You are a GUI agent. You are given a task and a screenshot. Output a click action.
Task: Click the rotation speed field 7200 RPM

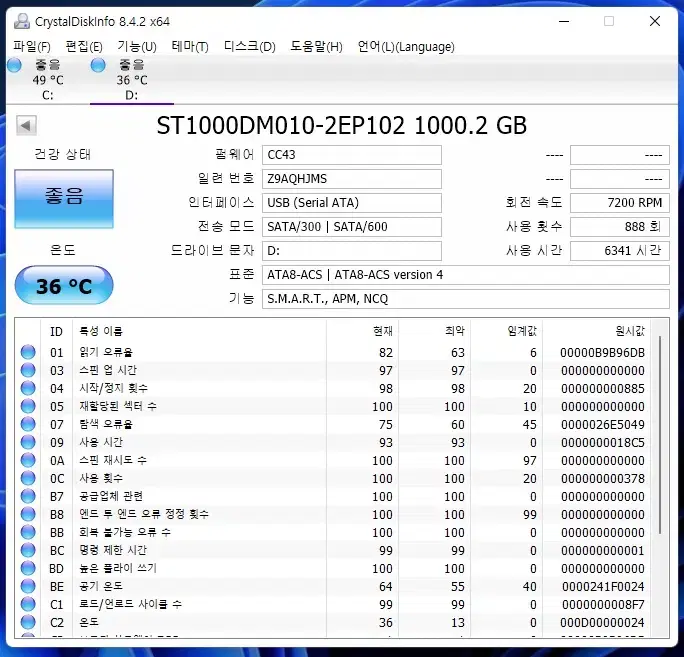click(619, 203)
